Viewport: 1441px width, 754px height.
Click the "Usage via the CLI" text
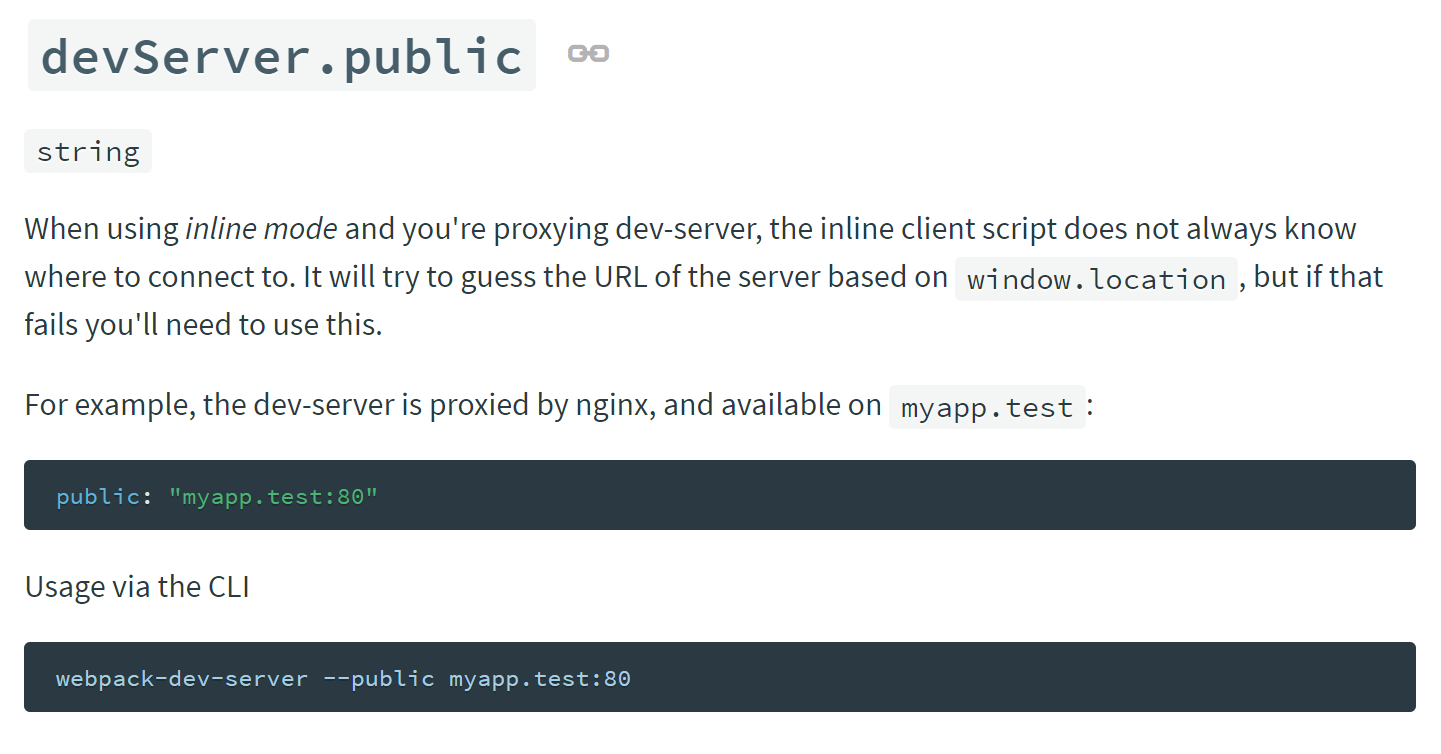point(137,587)
